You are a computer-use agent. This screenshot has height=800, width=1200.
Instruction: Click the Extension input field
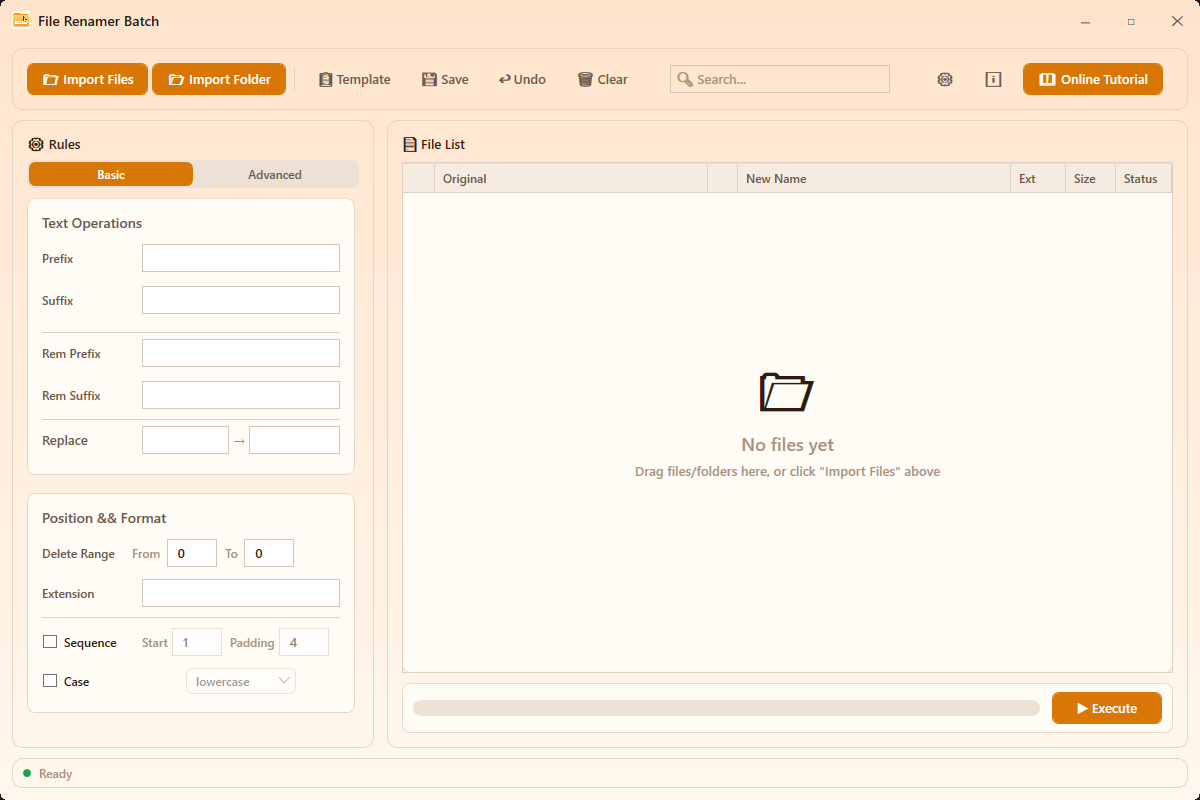pos(241,593)
